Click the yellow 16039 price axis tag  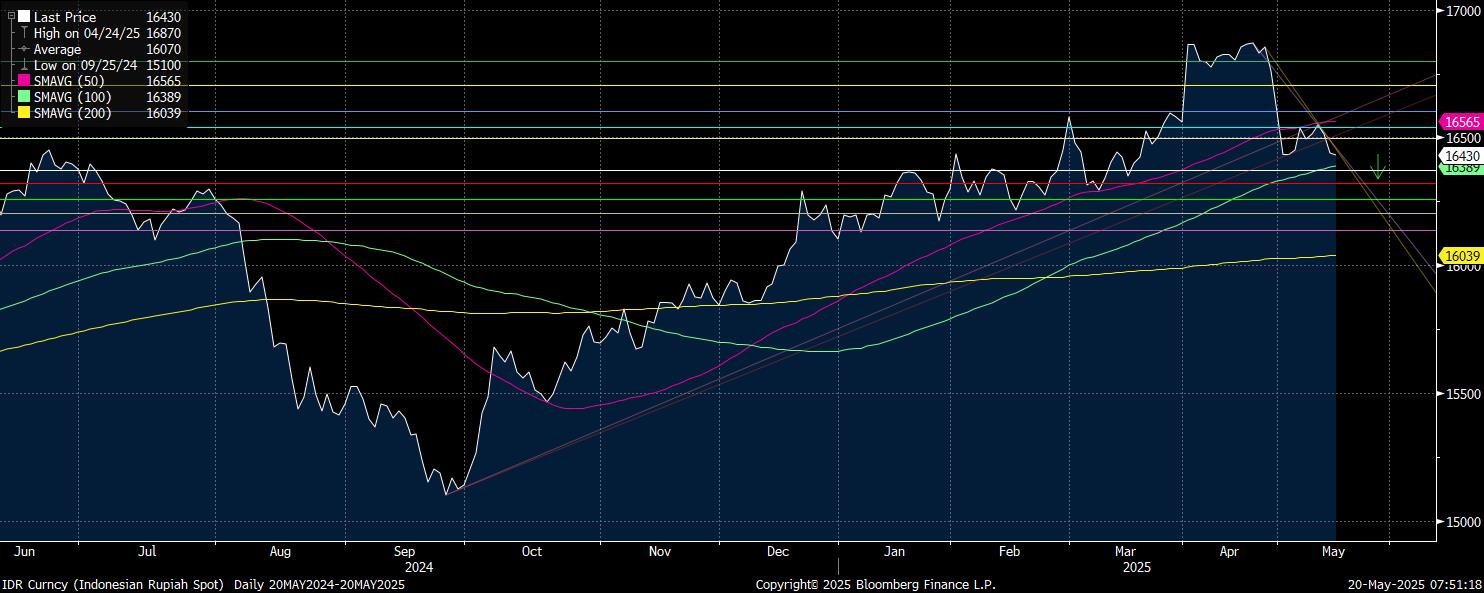(x=1459, y=256)
